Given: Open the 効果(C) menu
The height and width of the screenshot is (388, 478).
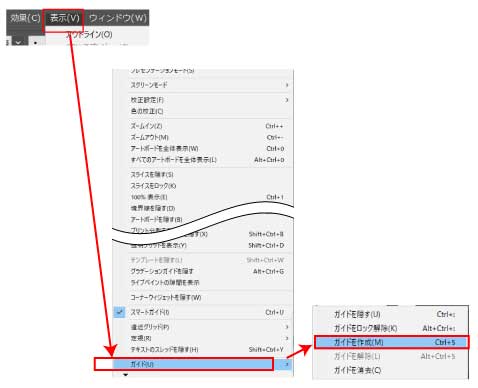Looking at the screenshot, I should (x=25, y=18).
